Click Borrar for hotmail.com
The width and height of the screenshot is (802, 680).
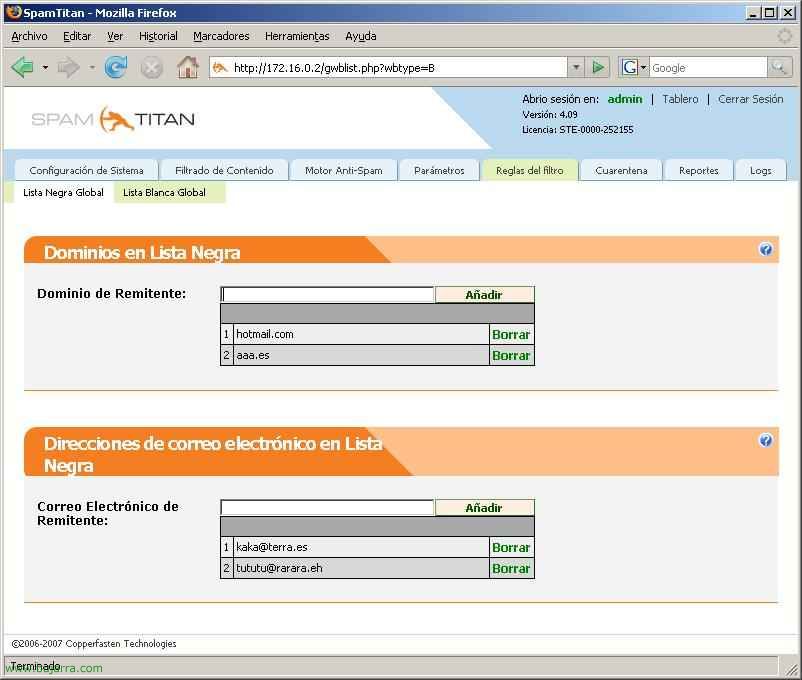[x=511, y=335]
